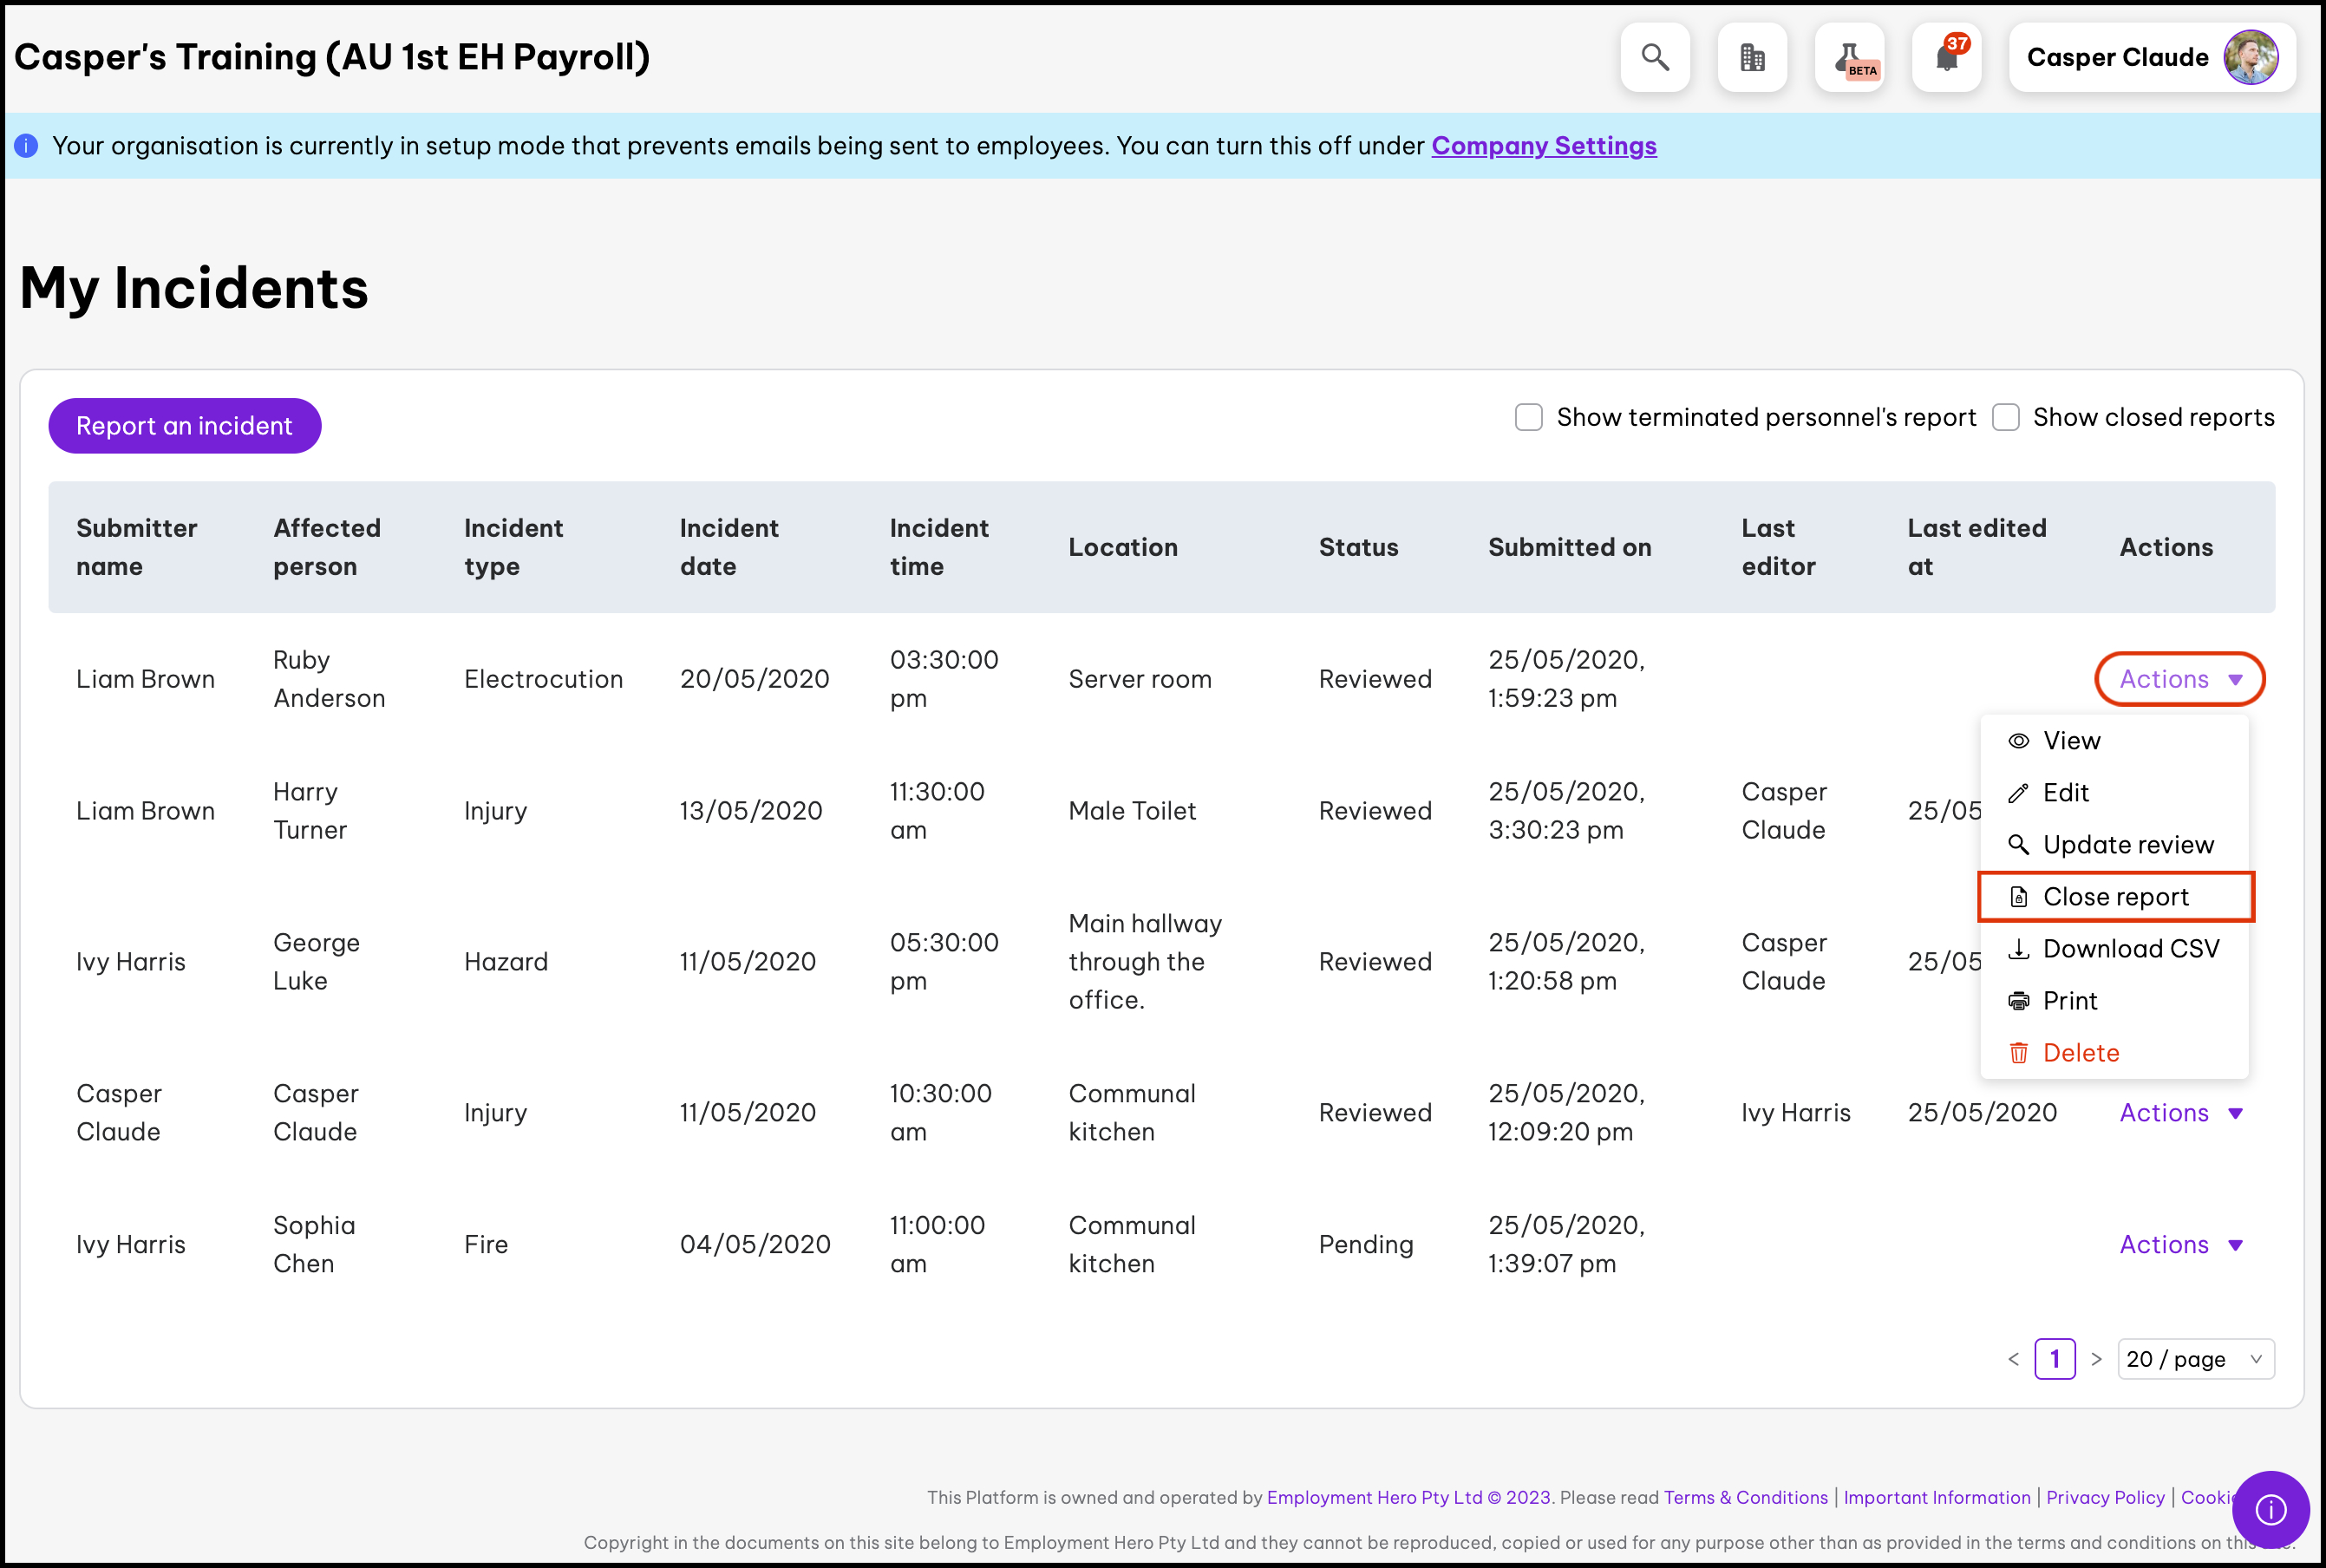The height and width of the screenshot is (1568, 2326).
Task: Open the organisation building icon
Action: click(1752, 57)
